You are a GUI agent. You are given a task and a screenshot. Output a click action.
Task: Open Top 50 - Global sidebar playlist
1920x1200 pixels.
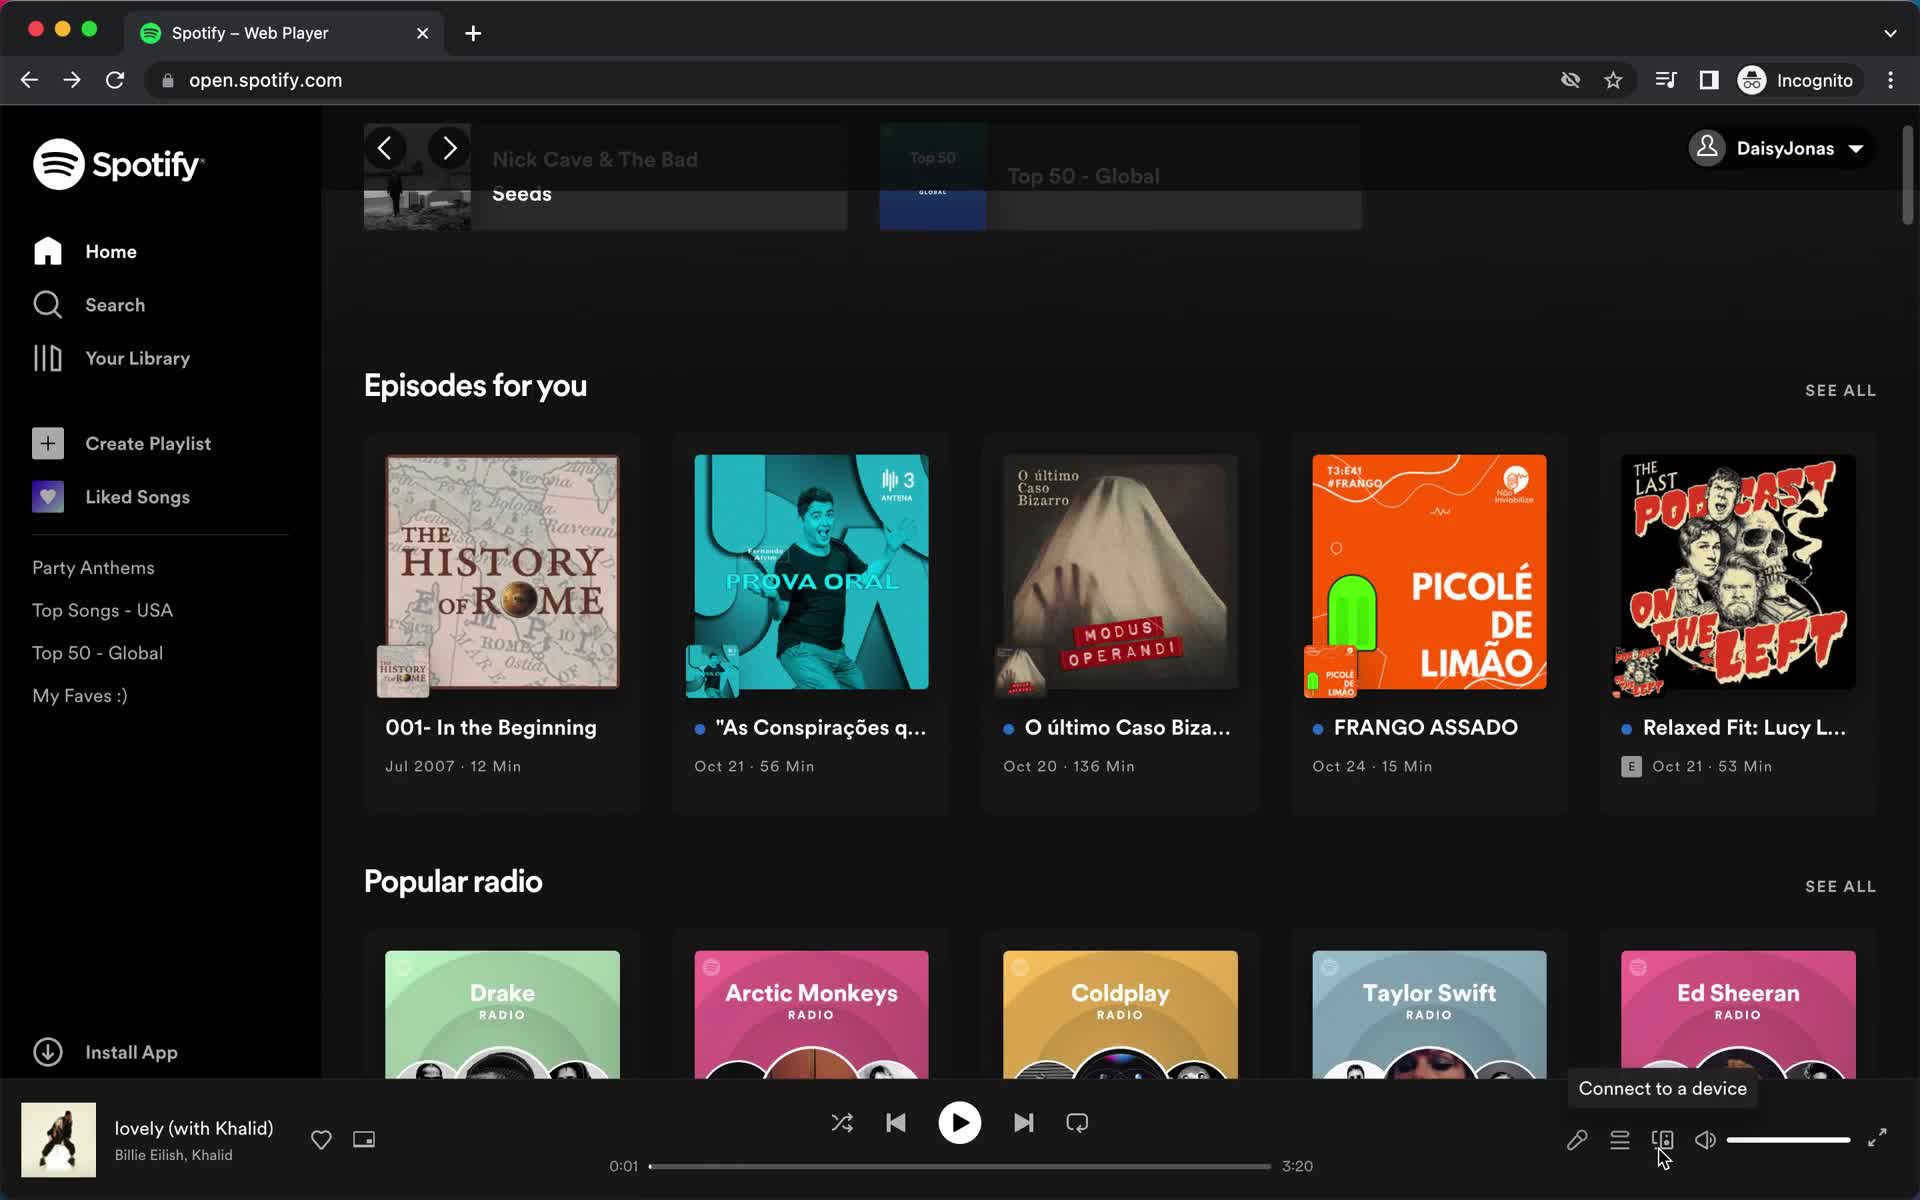tap(97, 653)
